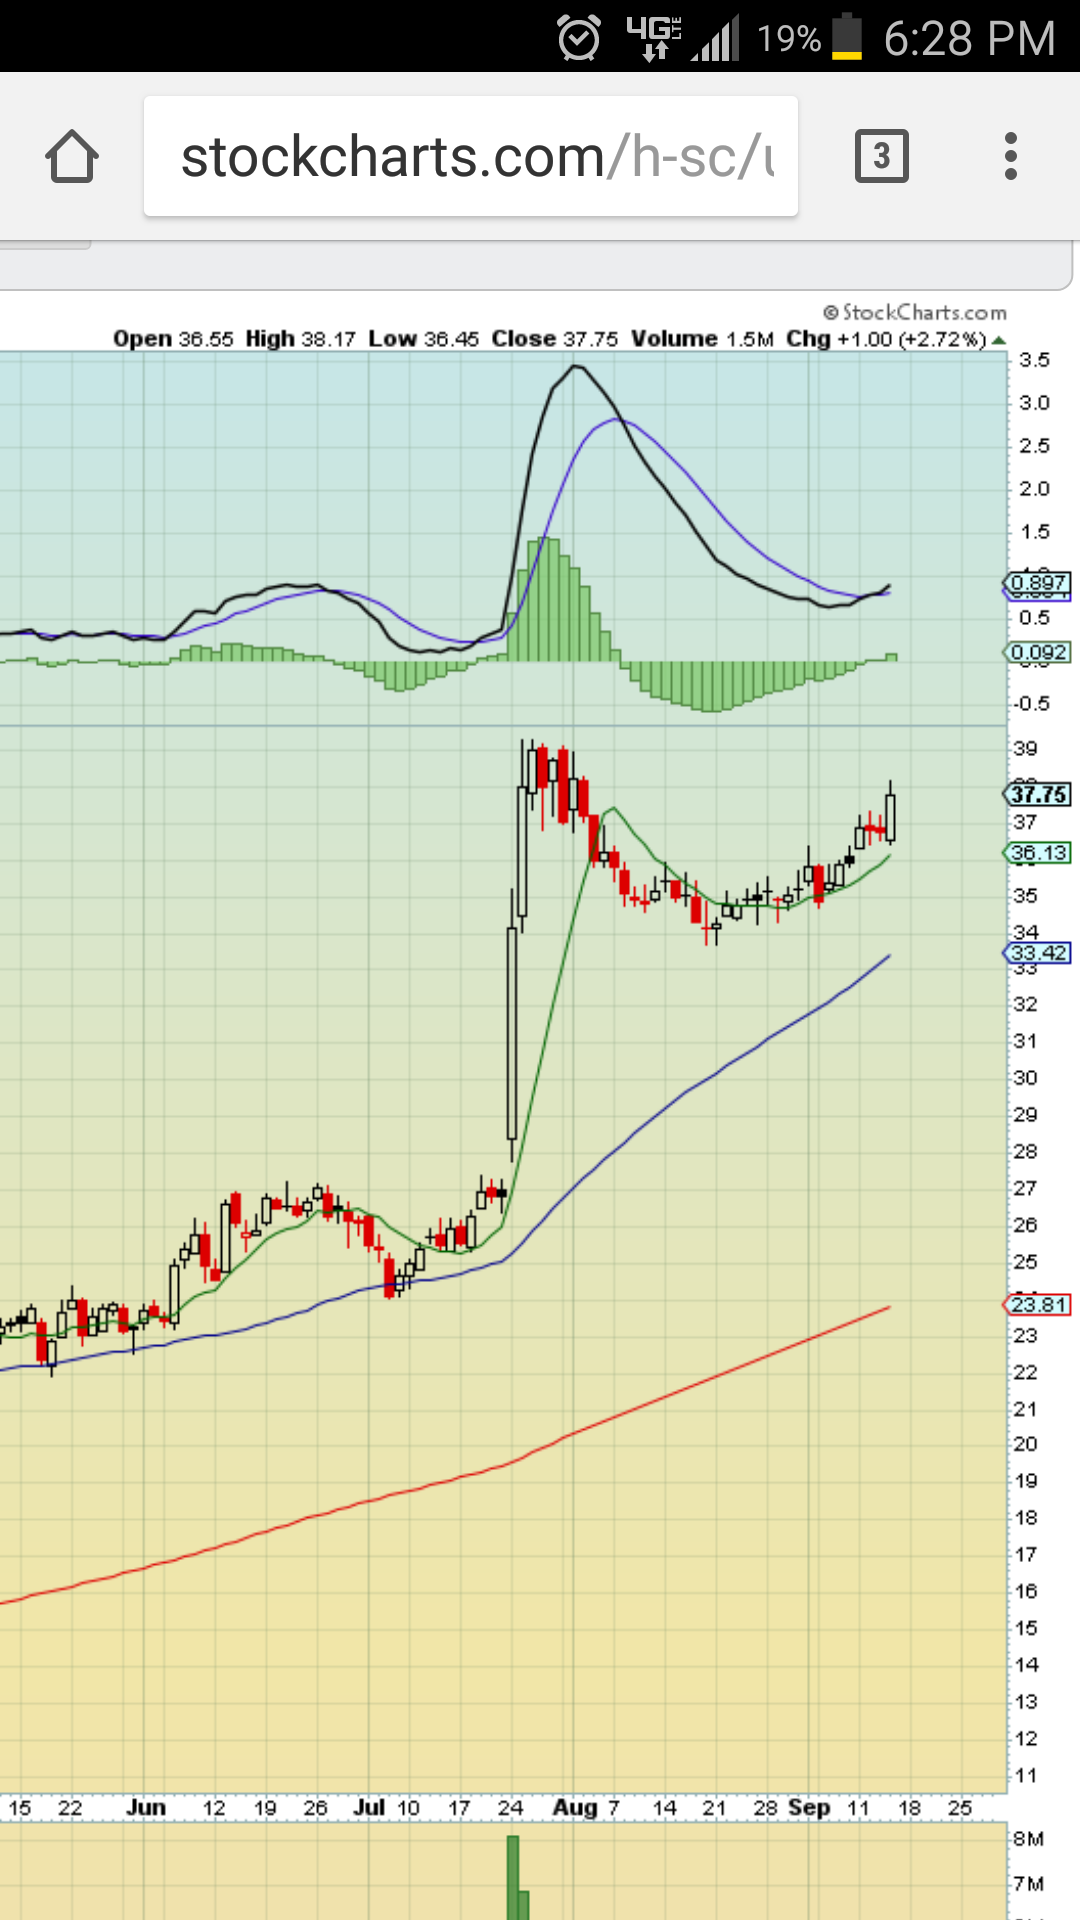
Task: Click the 0.897 MACD value label
Action: 1038,583
